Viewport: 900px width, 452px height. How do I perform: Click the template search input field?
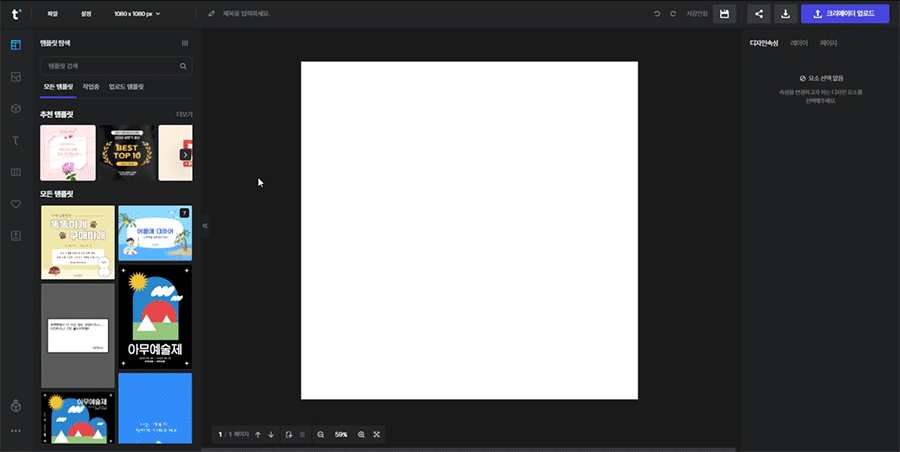tap(110, 66)
